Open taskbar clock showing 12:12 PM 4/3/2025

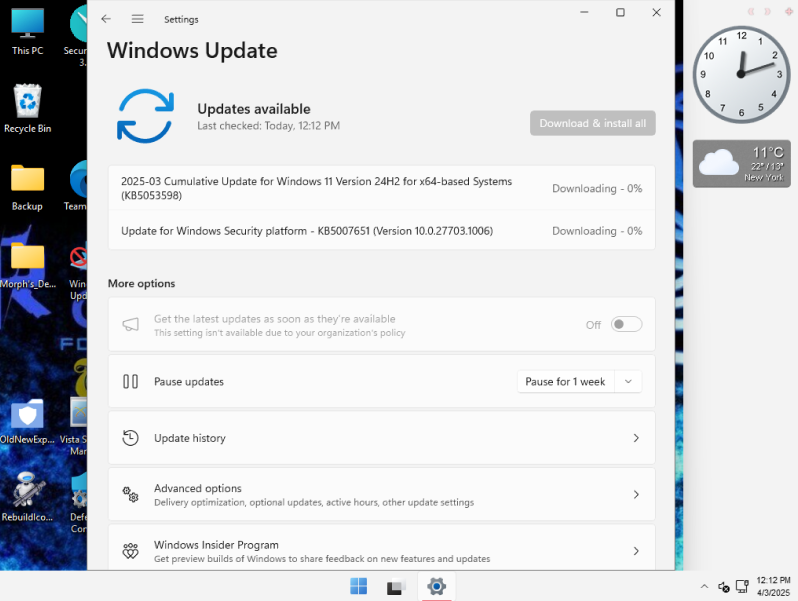tap(774, 586)
